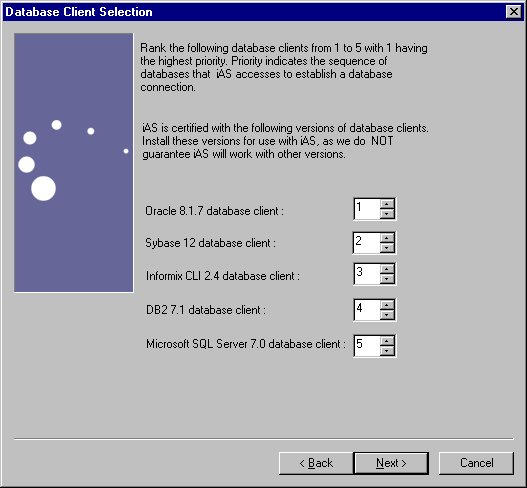The height and width of the screenshot is (488, 527).
Task: Proceed with the Next button
Action: click(x=391, y=463)
